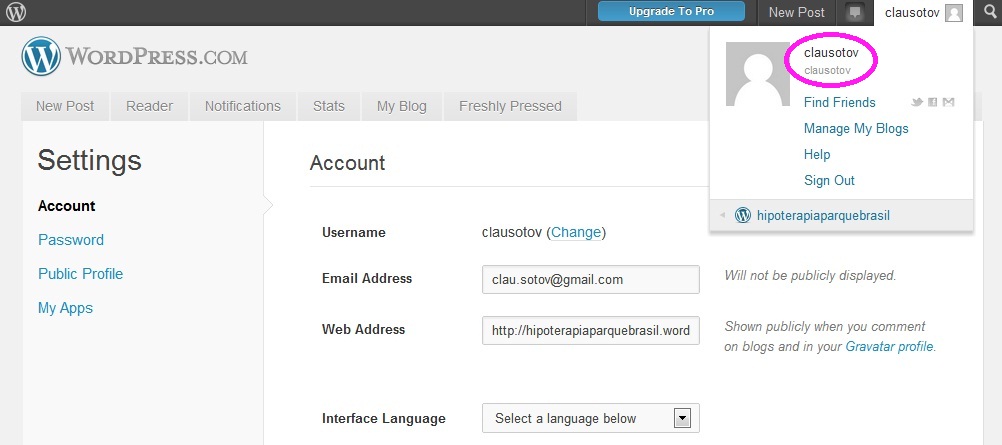Click the Gmail envelope icon beside Find Friends

coord(948,103)
